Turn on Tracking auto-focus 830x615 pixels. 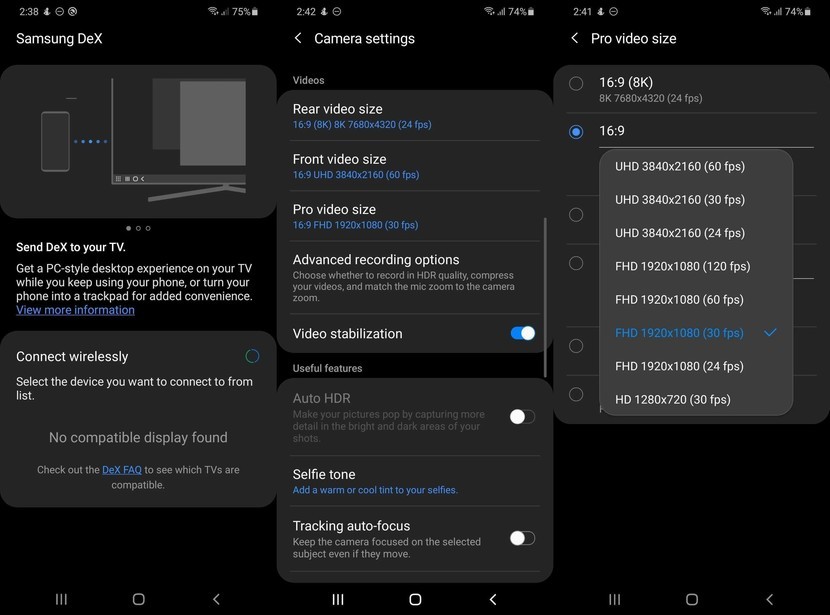(x=523, y=538)
